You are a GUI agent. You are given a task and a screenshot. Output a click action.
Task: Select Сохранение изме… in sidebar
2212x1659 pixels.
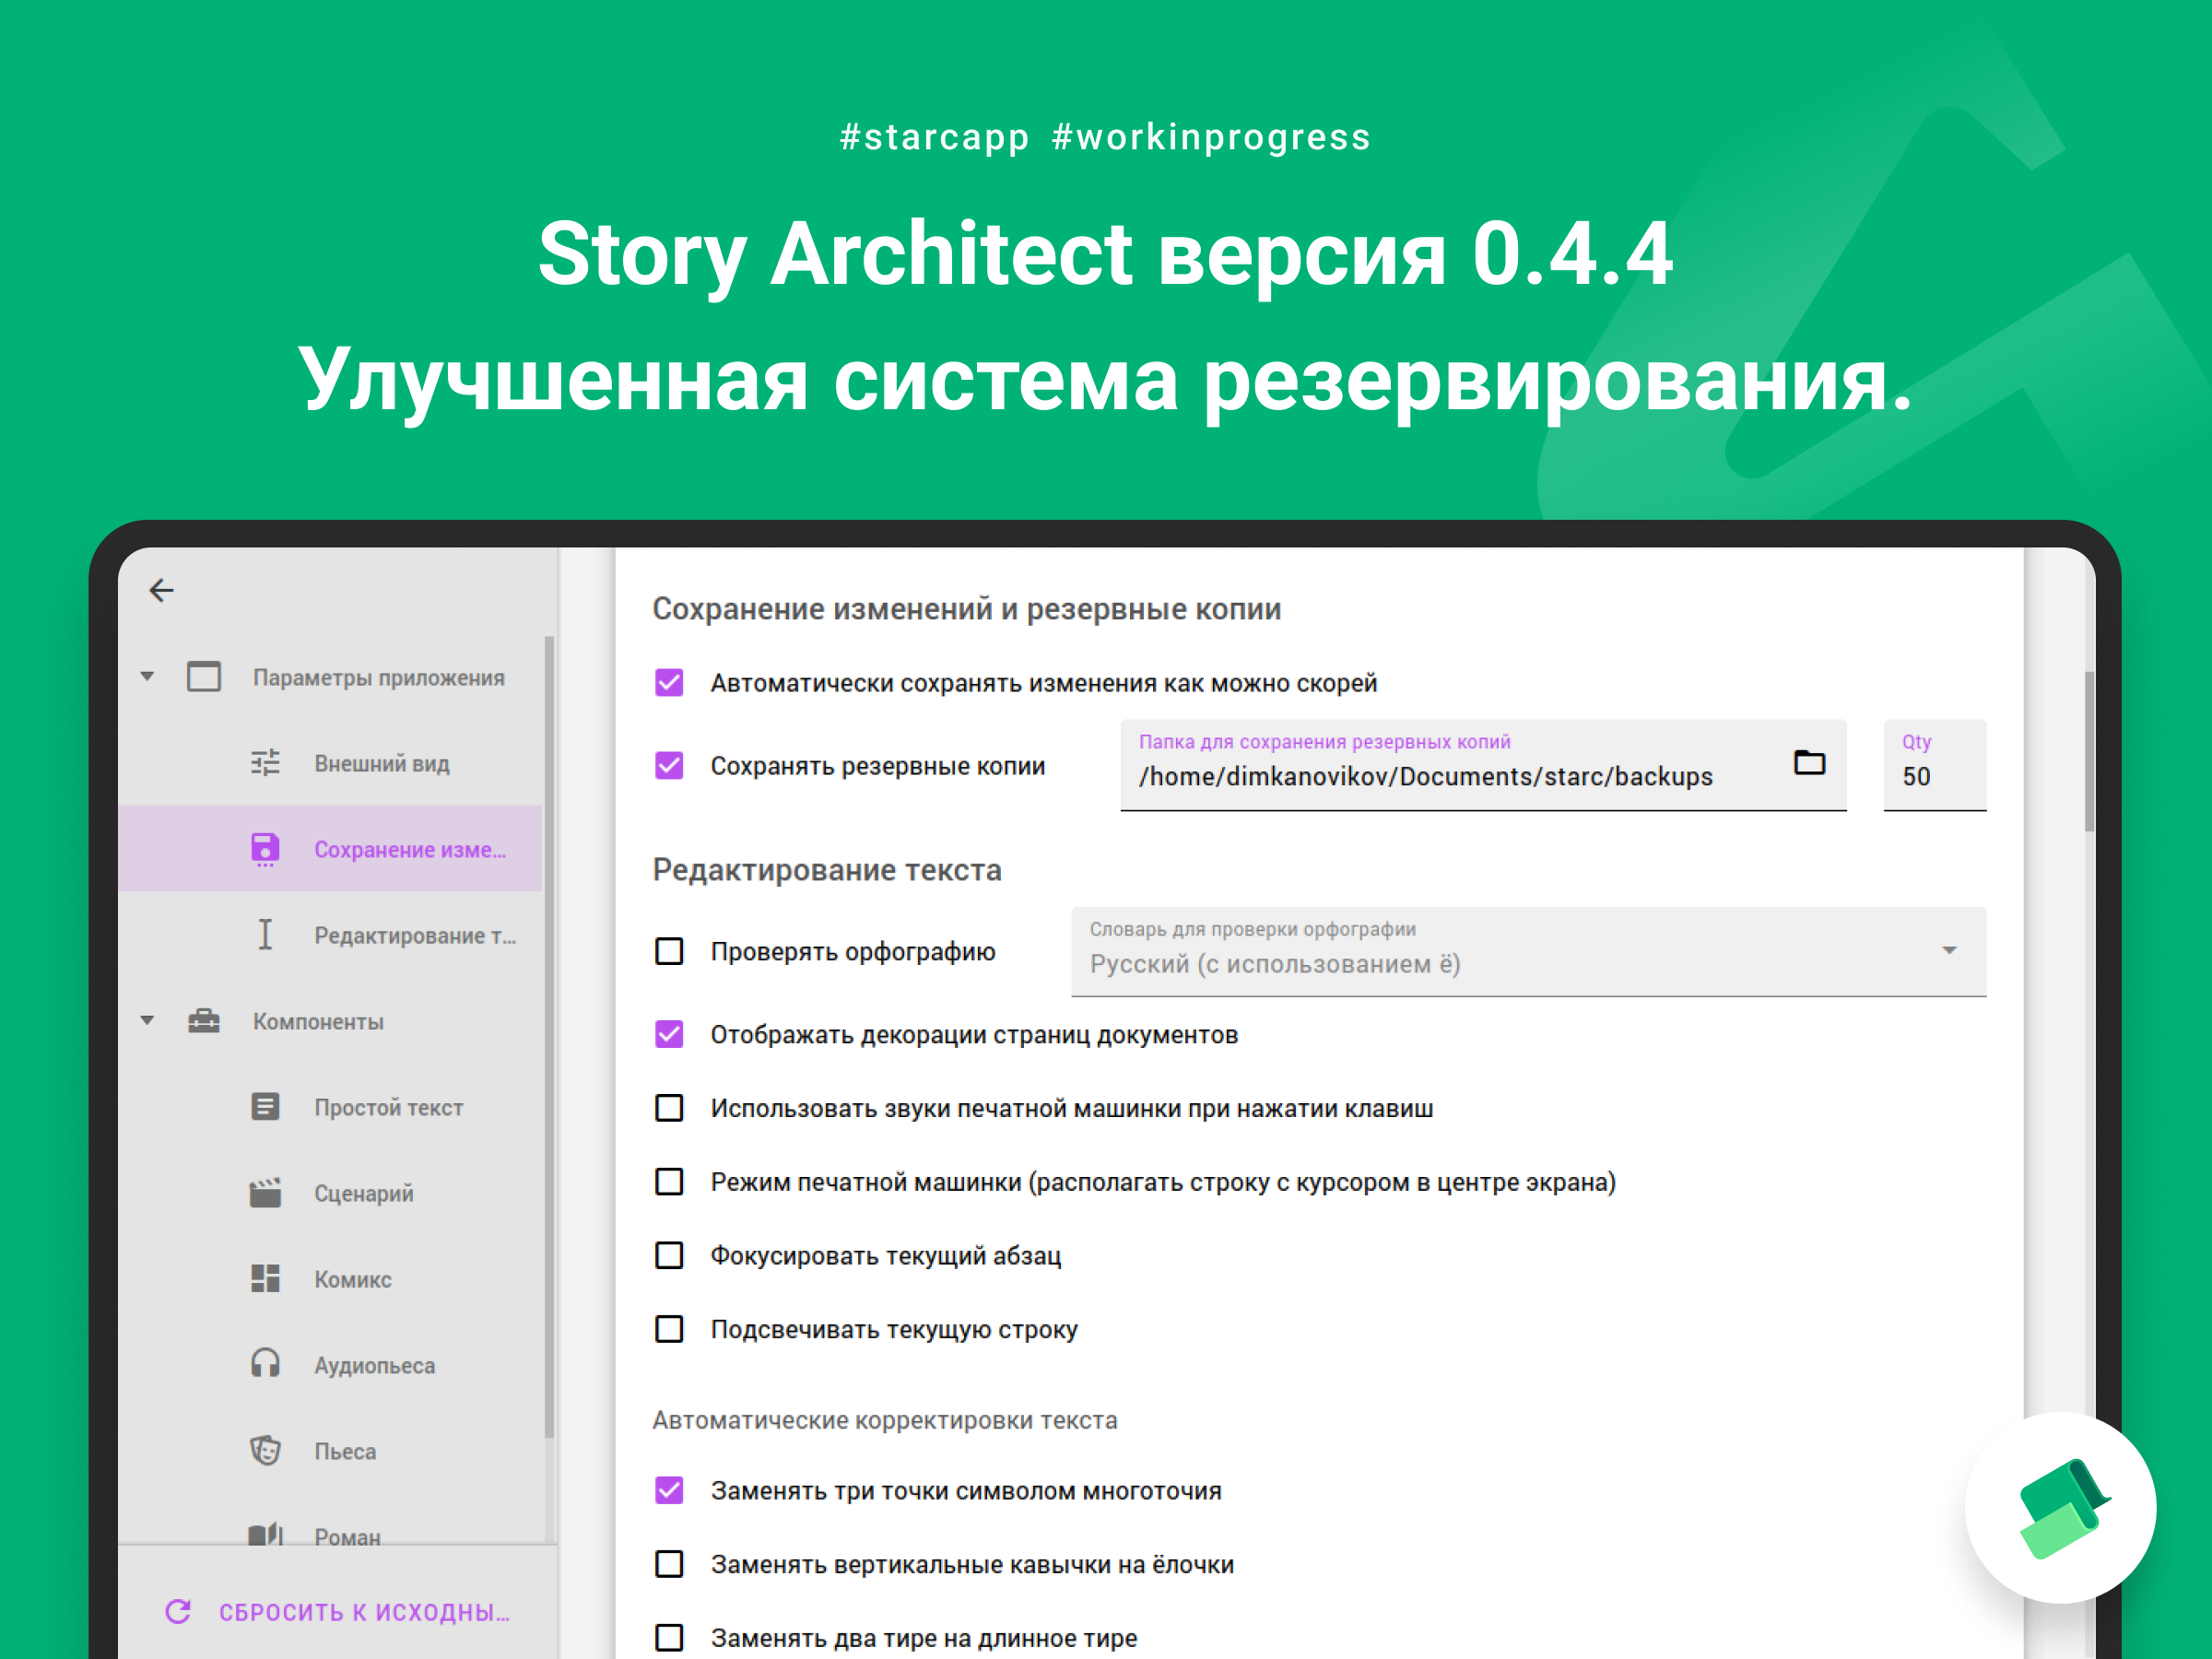(330, 849)
